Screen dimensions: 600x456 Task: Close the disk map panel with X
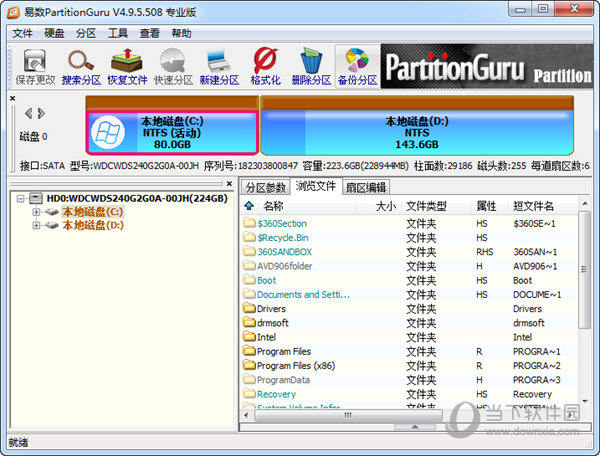tap(13, 98)
